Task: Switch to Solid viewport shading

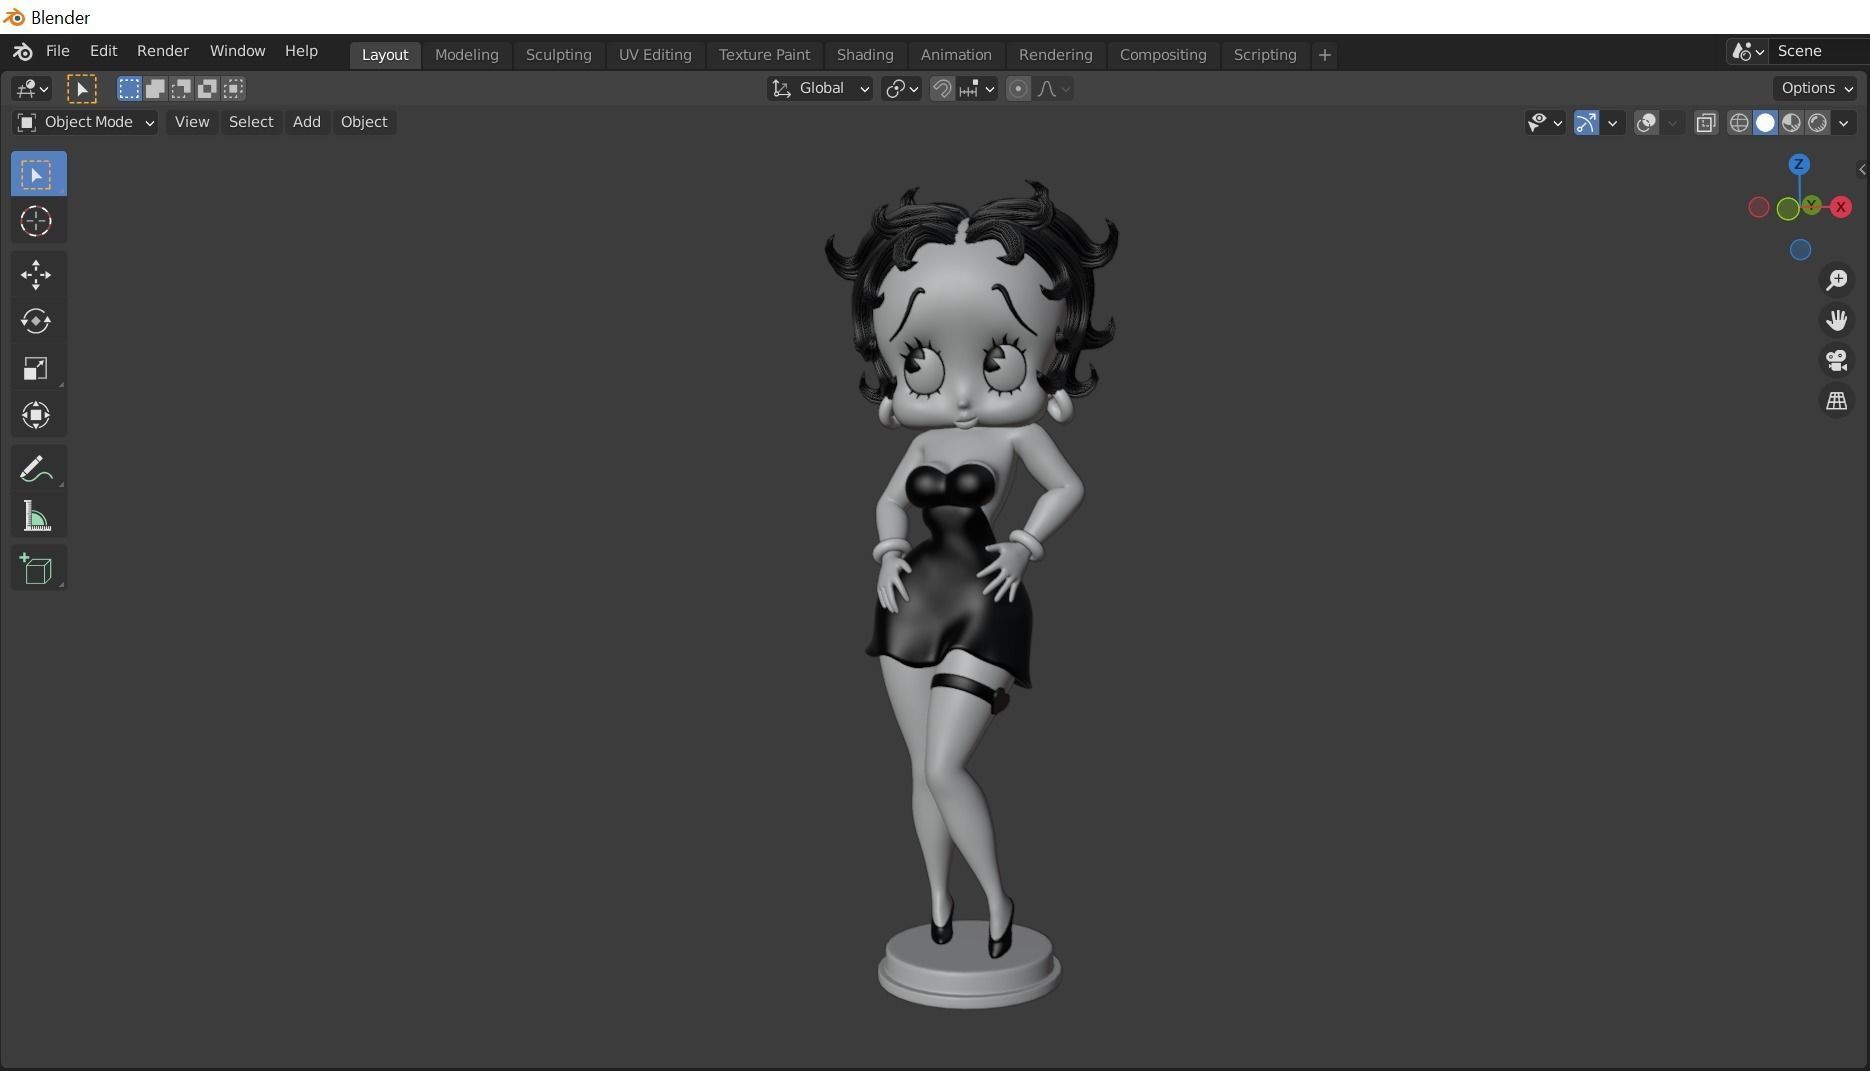Action: click(1765, 123)
